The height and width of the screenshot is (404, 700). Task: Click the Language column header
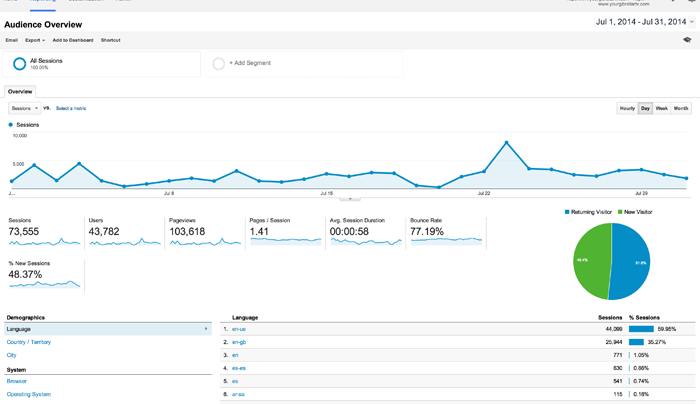click(x=245, y=317)
